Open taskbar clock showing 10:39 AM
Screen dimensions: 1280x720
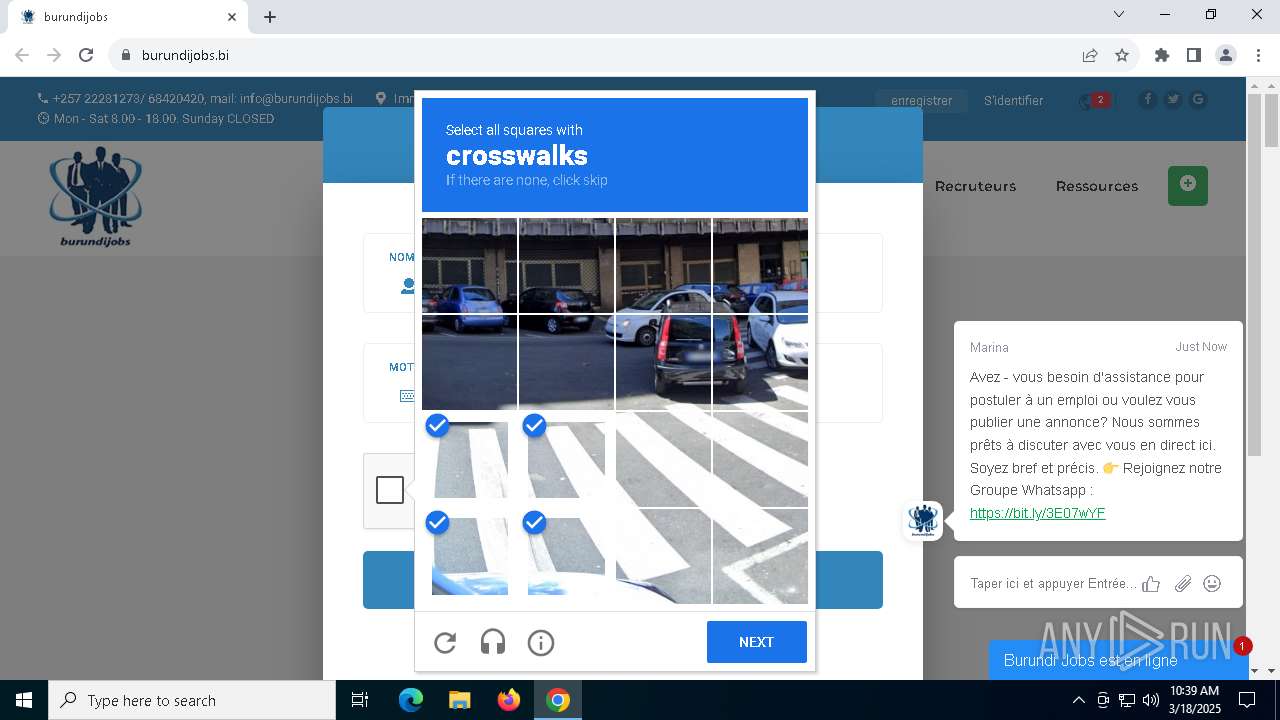click(x=1193, y=700)
